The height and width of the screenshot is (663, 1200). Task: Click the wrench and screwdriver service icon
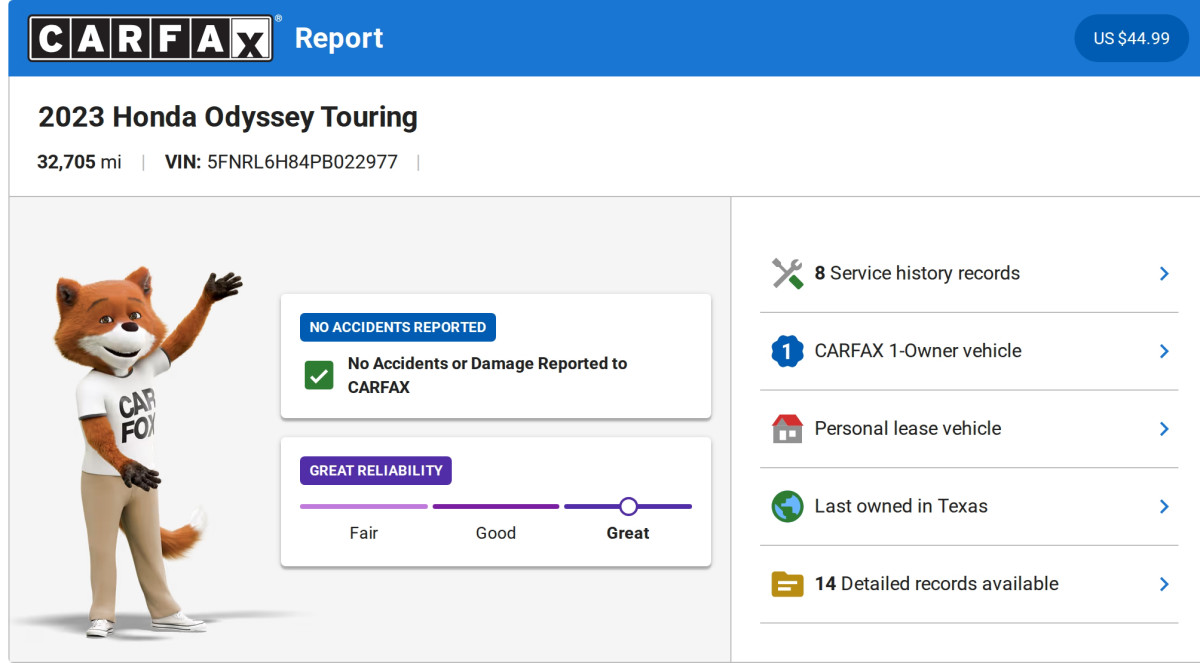click(787, 273)
